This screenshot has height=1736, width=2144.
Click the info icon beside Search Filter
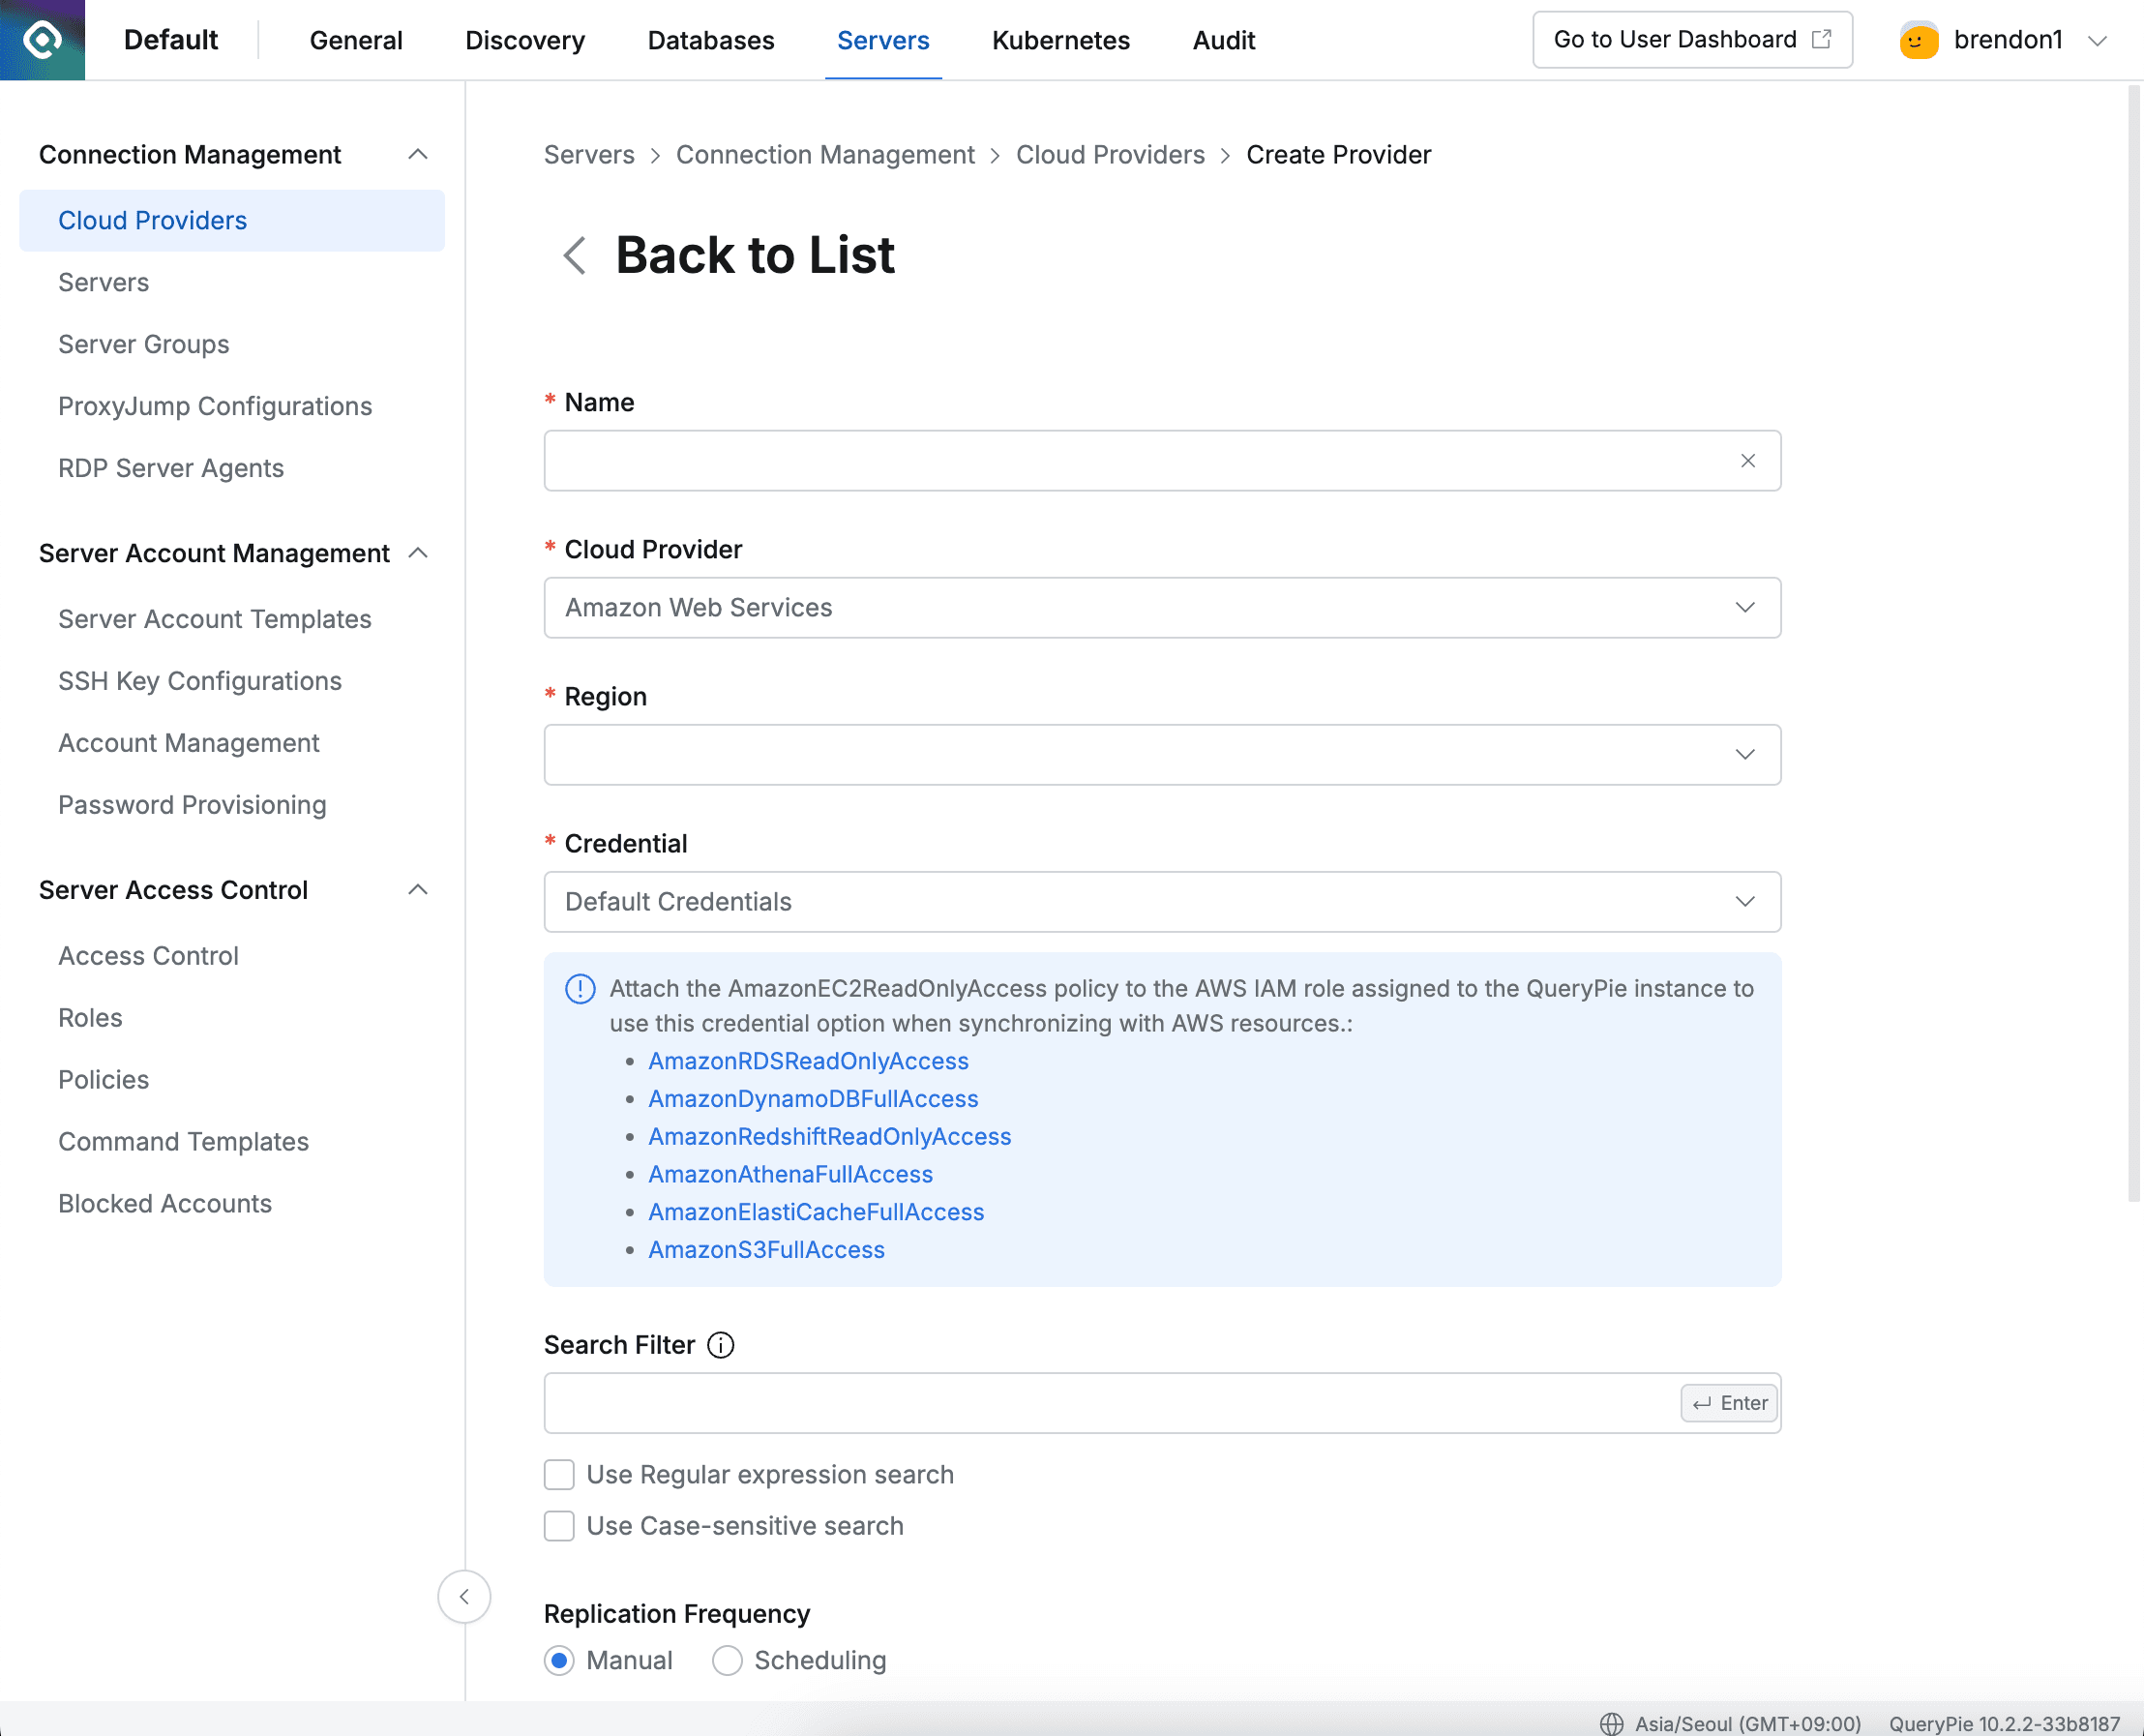click(x=720, y=1345)
